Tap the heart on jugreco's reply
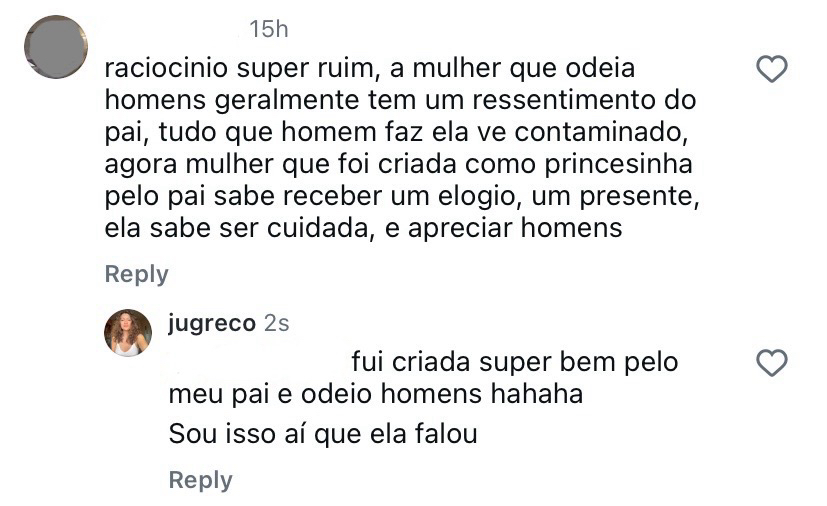The width and height of the screenshot is (827, 506). point(771,363)
